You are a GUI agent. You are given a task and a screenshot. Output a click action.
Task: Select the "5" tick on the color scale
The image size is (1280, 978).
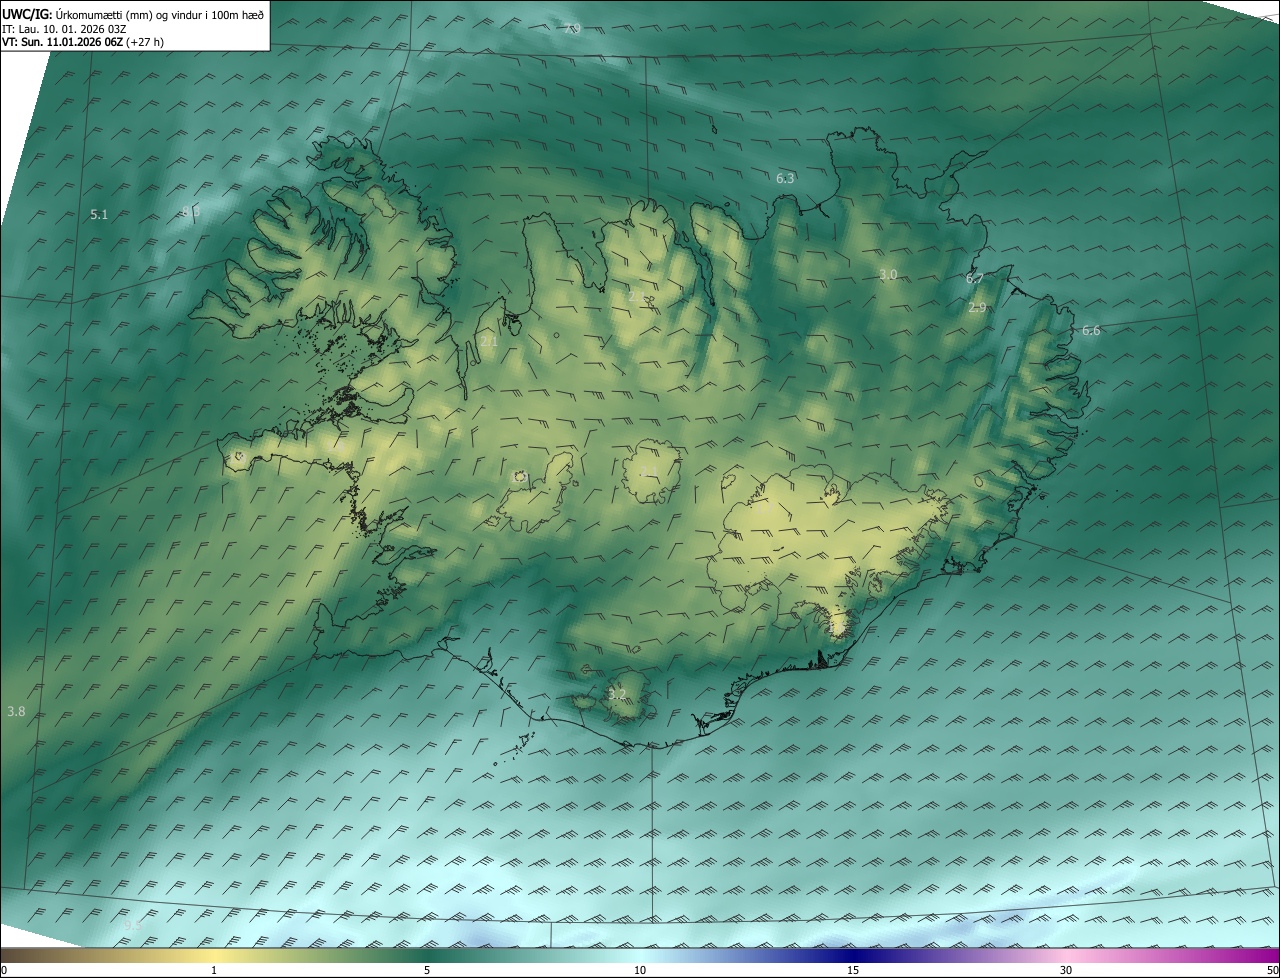(427, 971)
